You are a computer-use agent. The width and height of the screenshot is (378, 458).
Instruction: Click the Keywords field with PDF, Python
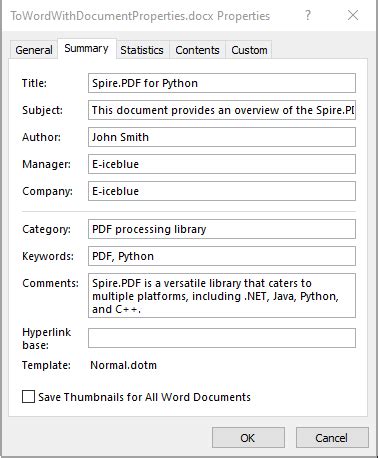coord(222,256)
